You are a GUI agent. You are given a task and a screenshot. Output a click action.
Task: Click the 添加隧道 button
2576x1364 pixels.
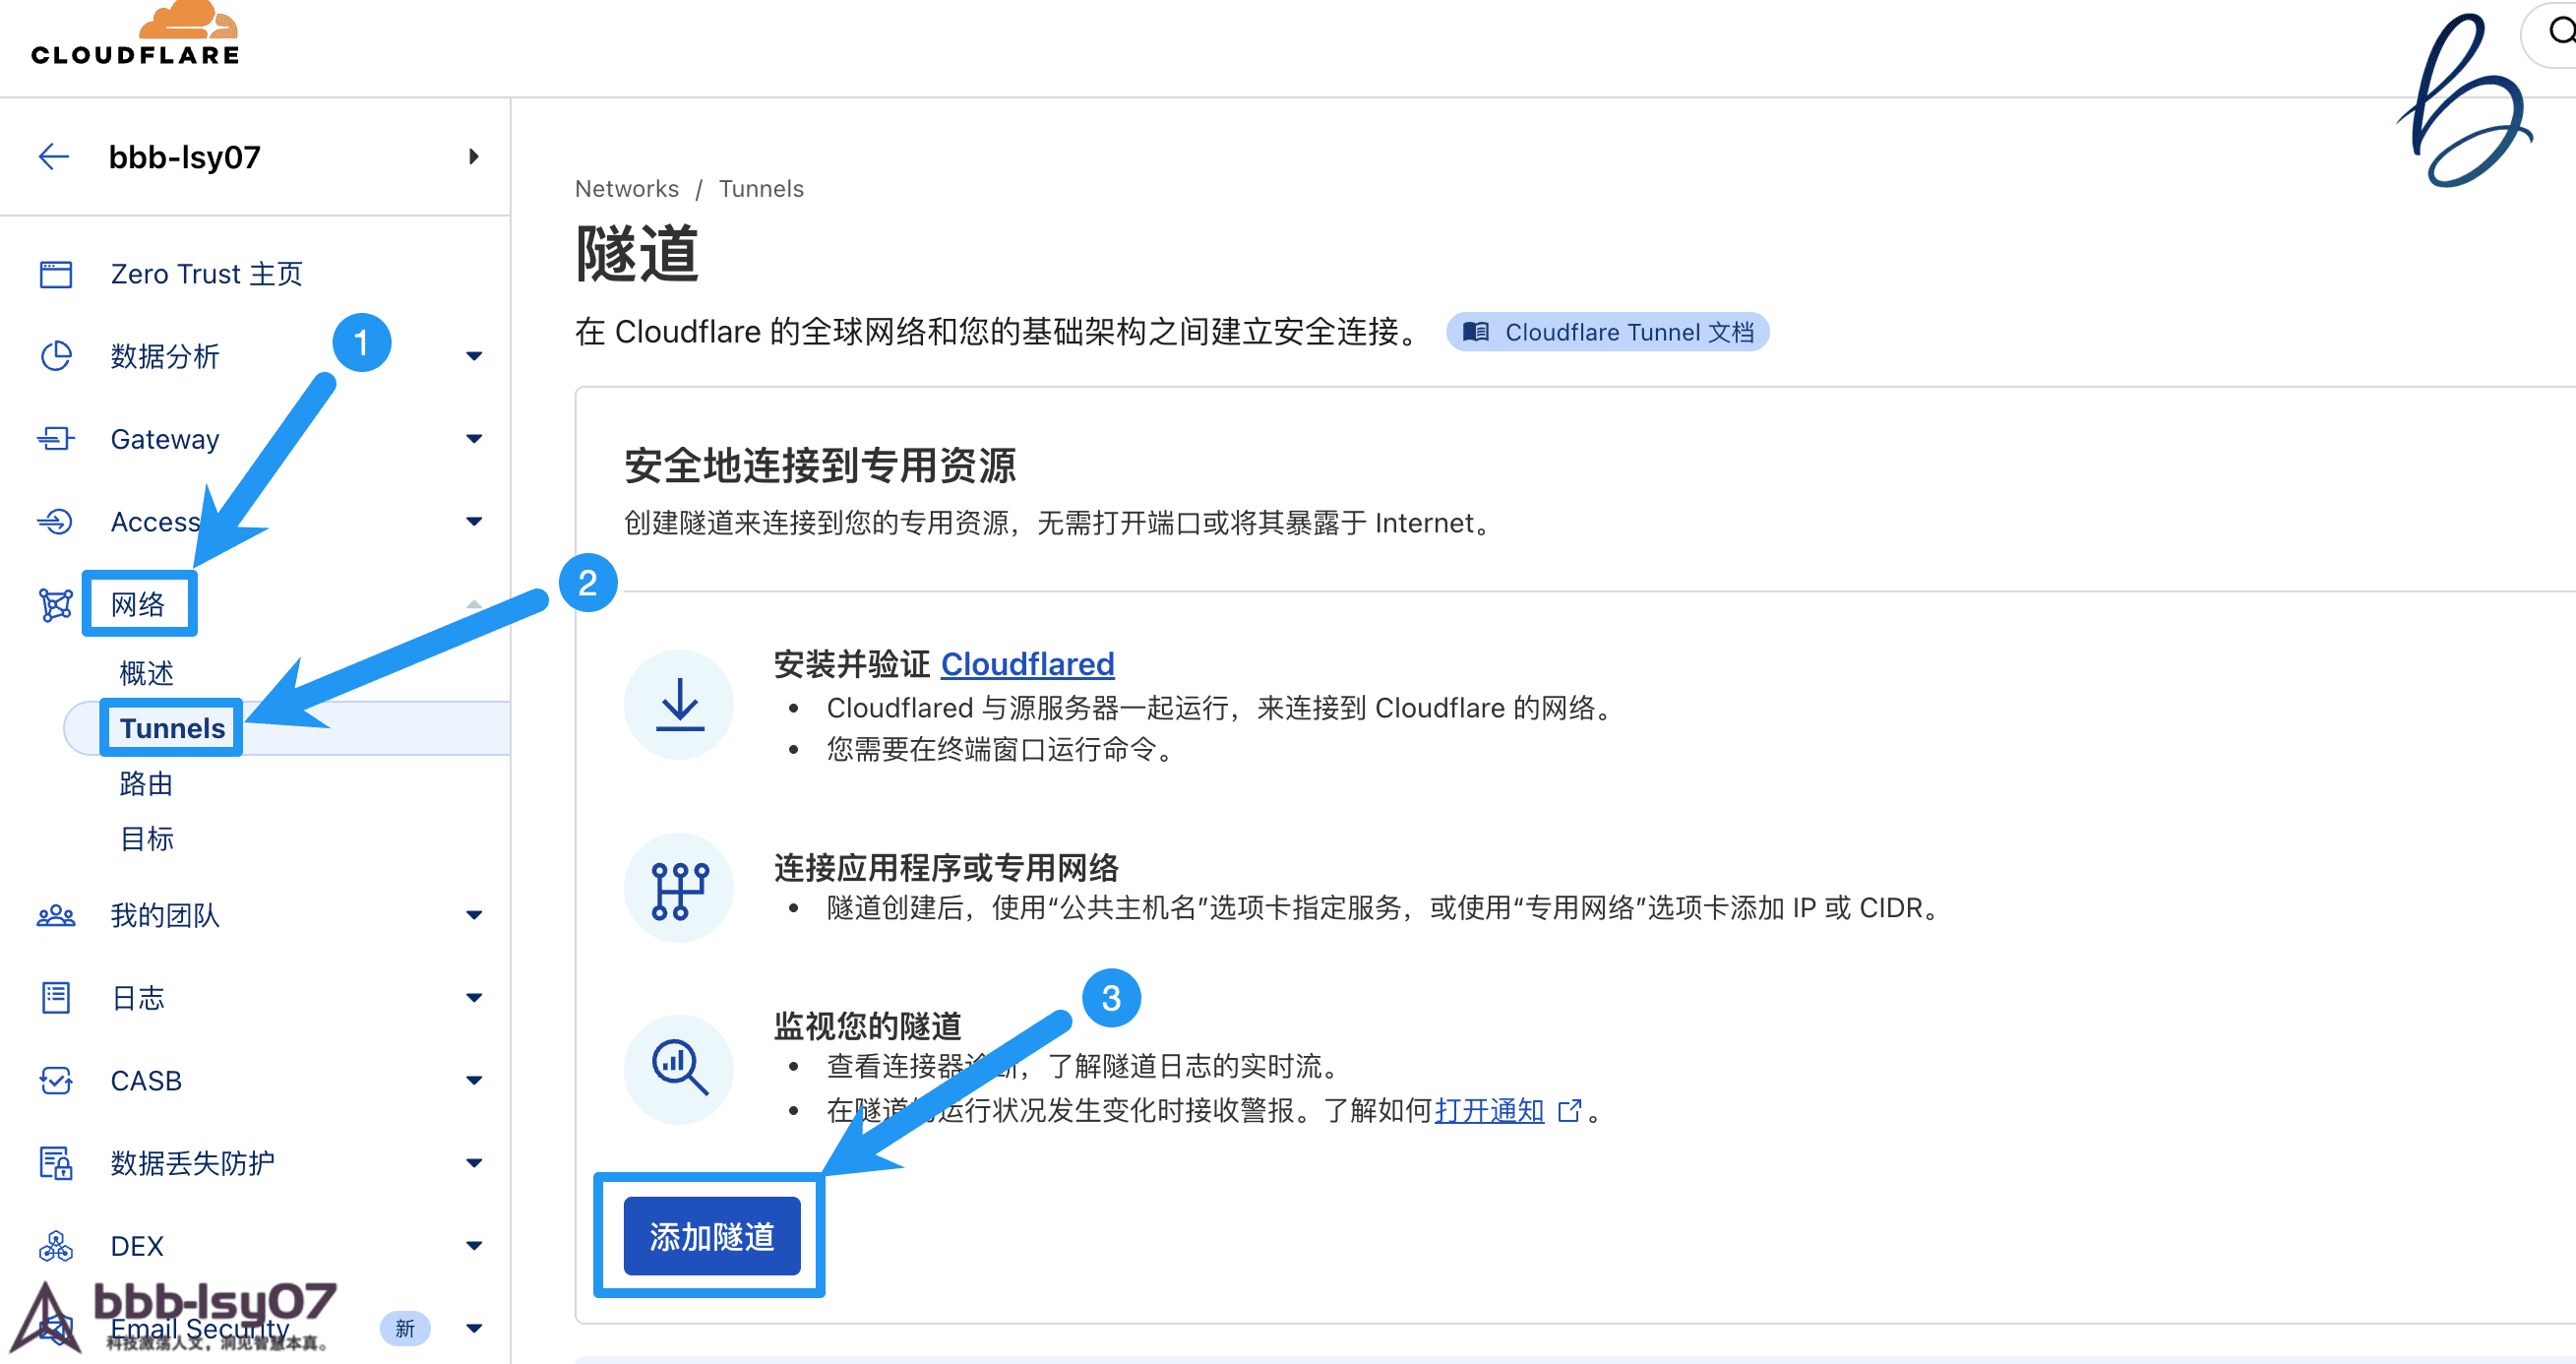711,1237
